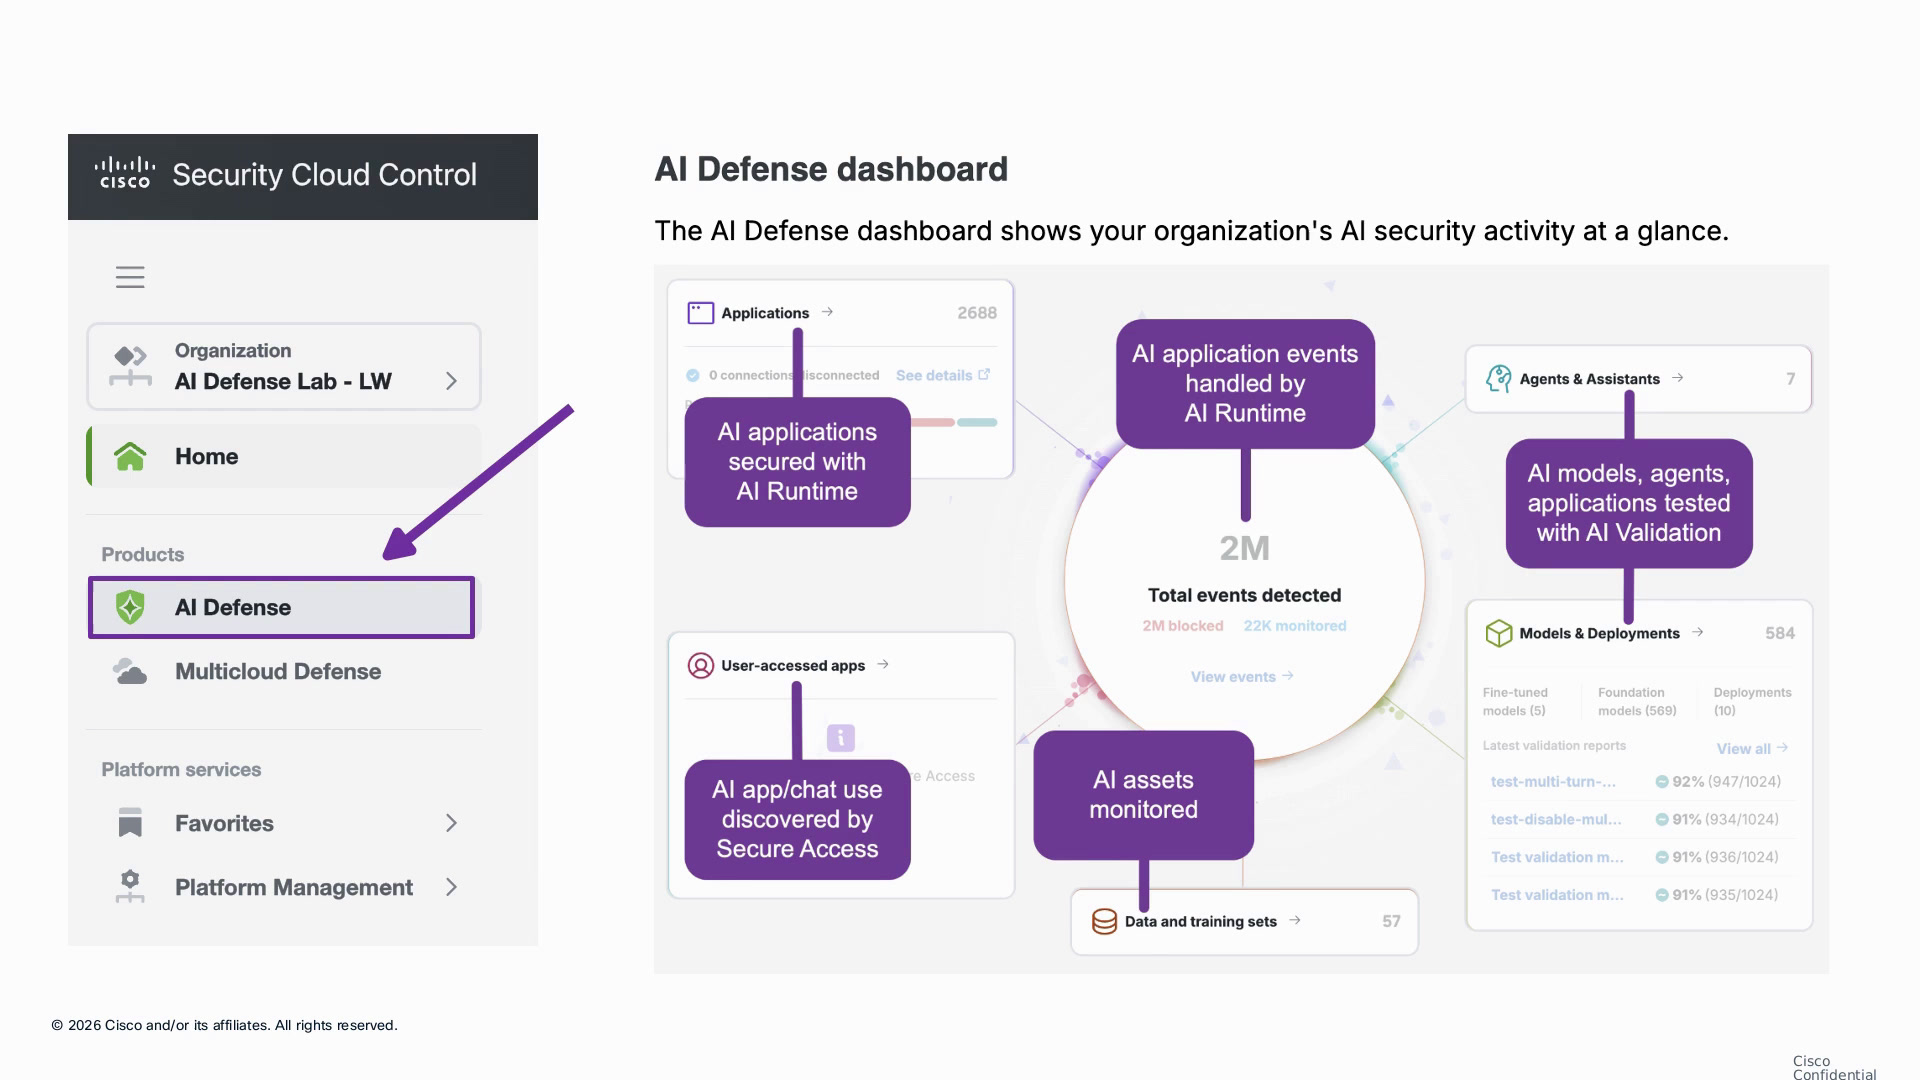The width and height of the screenshot is (1920, 1080).
Task: Expand the Favorites chevron
Action: click(451, 823)
